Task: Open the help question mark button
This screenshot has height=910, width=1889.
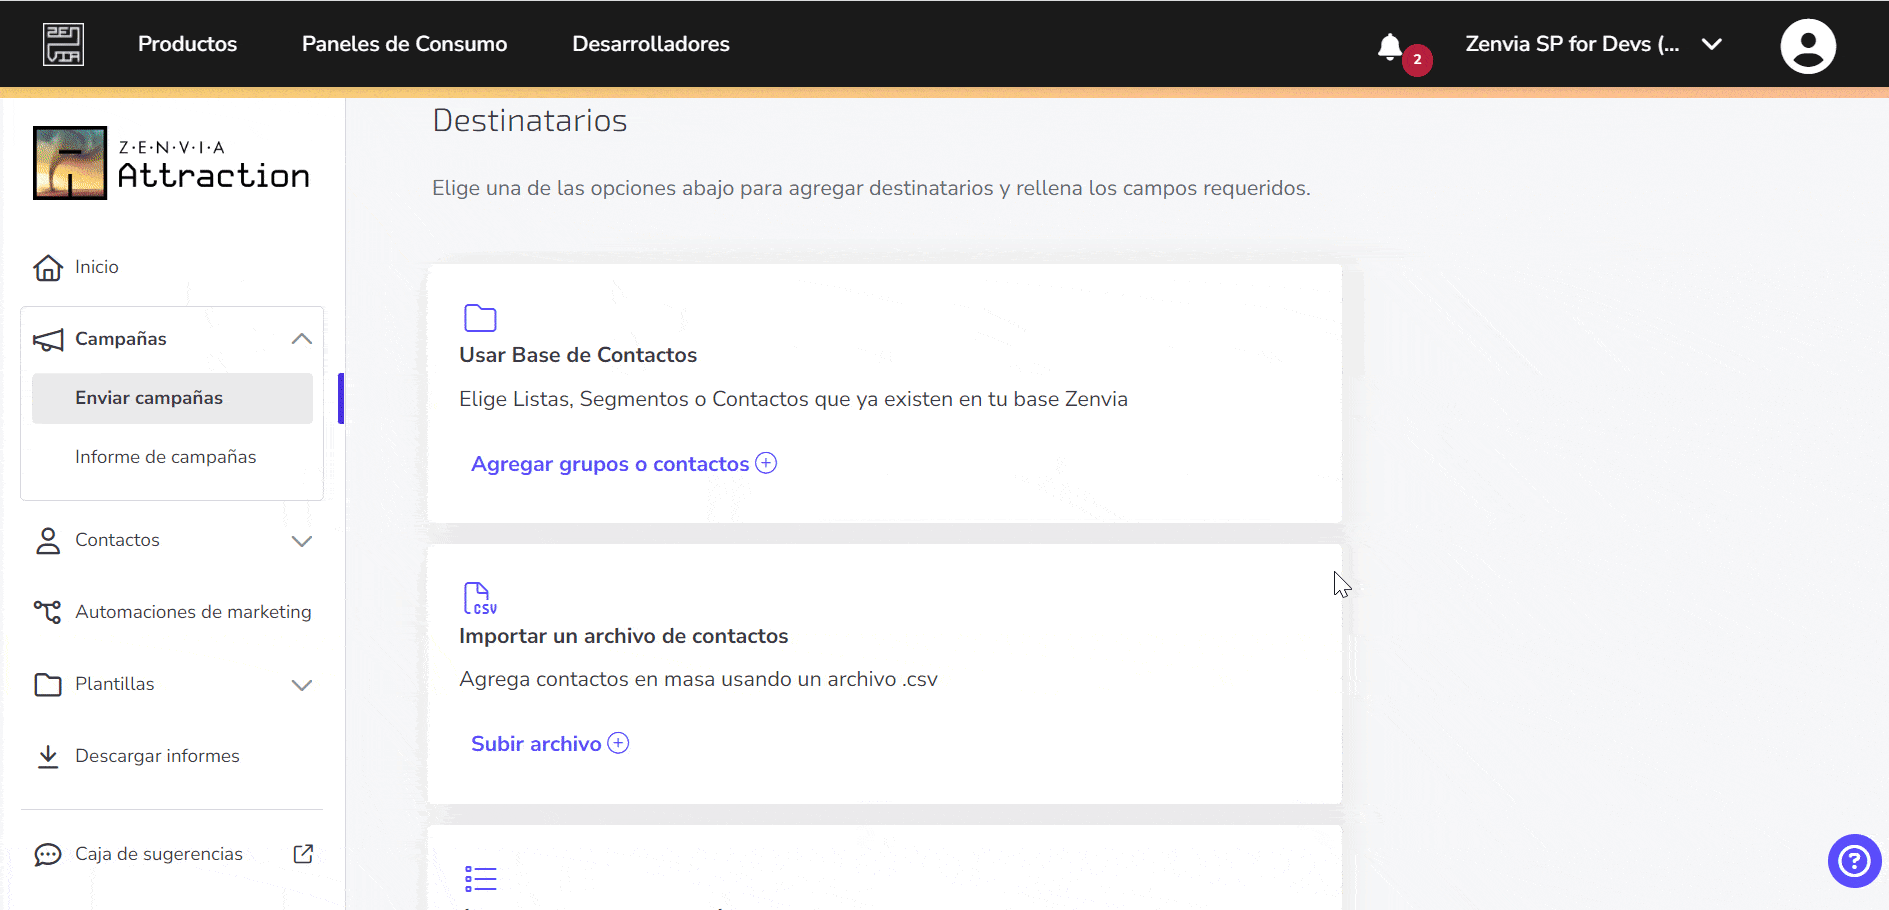Action: point(1853,861)
